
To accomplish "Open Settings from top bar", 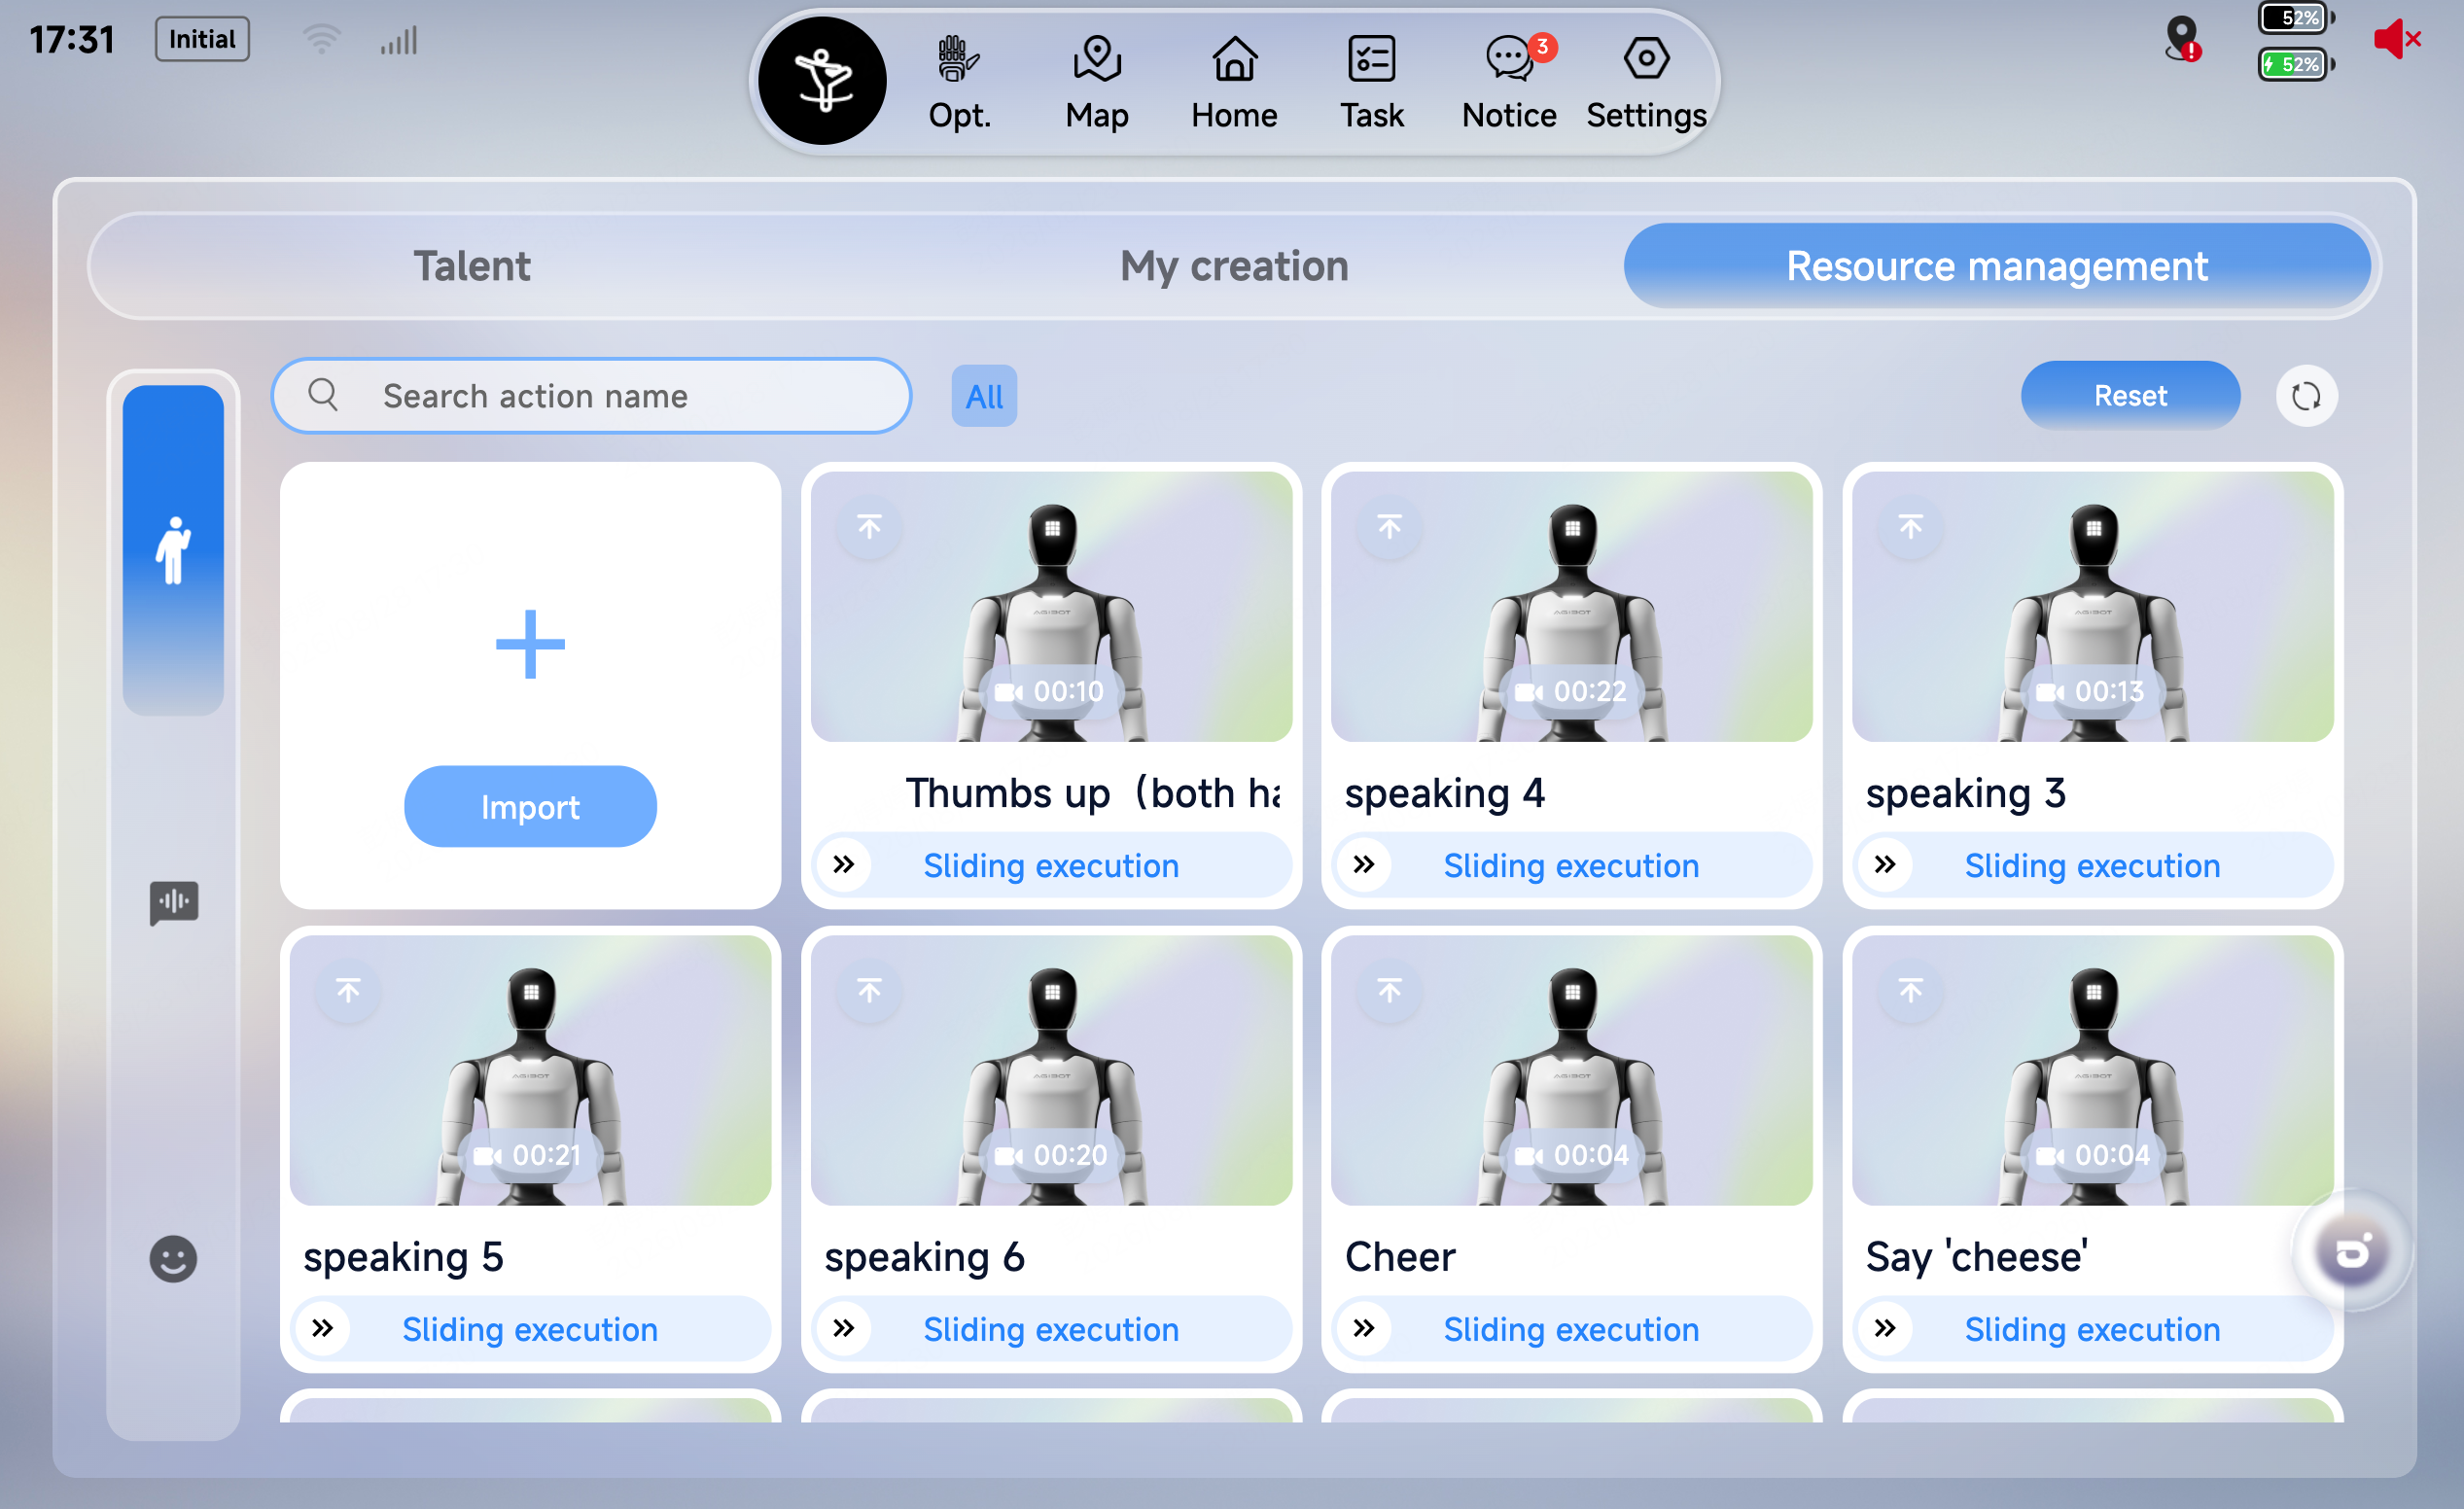I will [1646, 83].
